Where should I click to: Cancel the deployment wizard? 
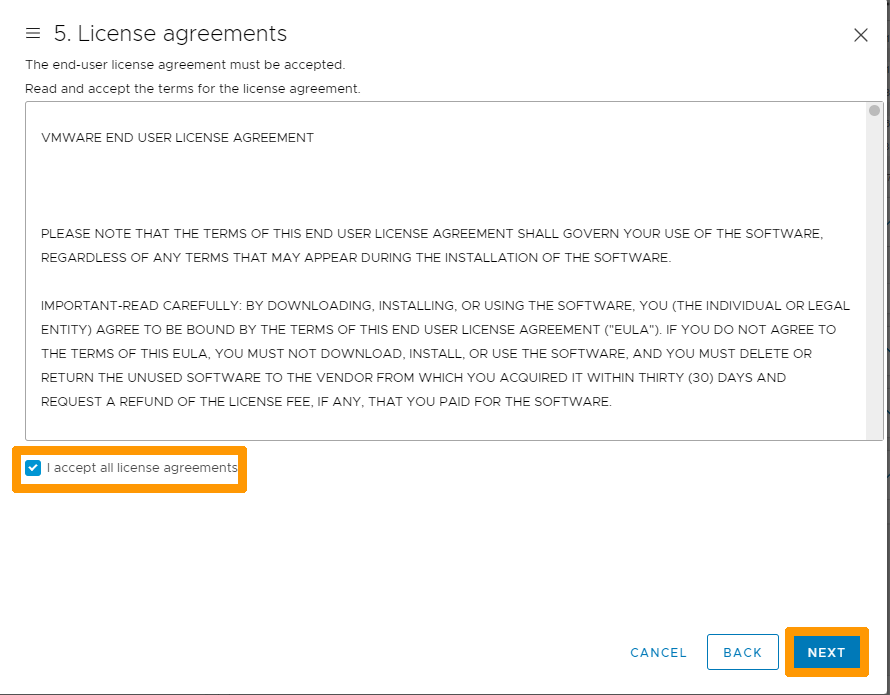658,652
